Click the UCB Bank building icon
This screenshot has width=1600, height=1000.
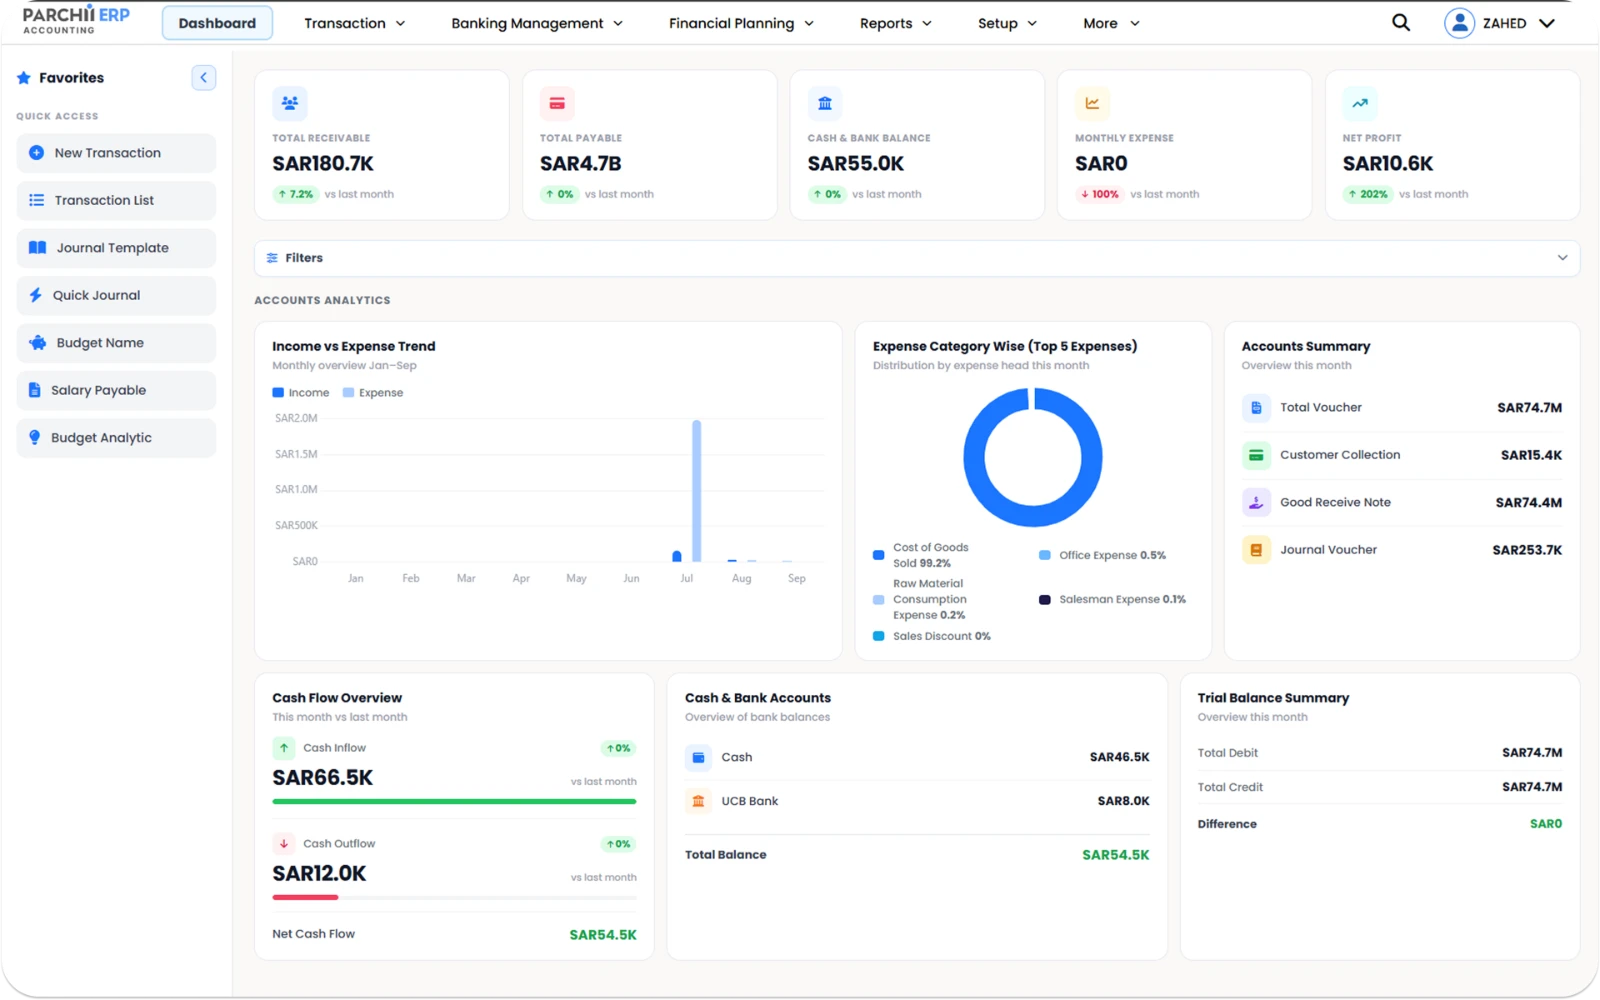[698, 801]
